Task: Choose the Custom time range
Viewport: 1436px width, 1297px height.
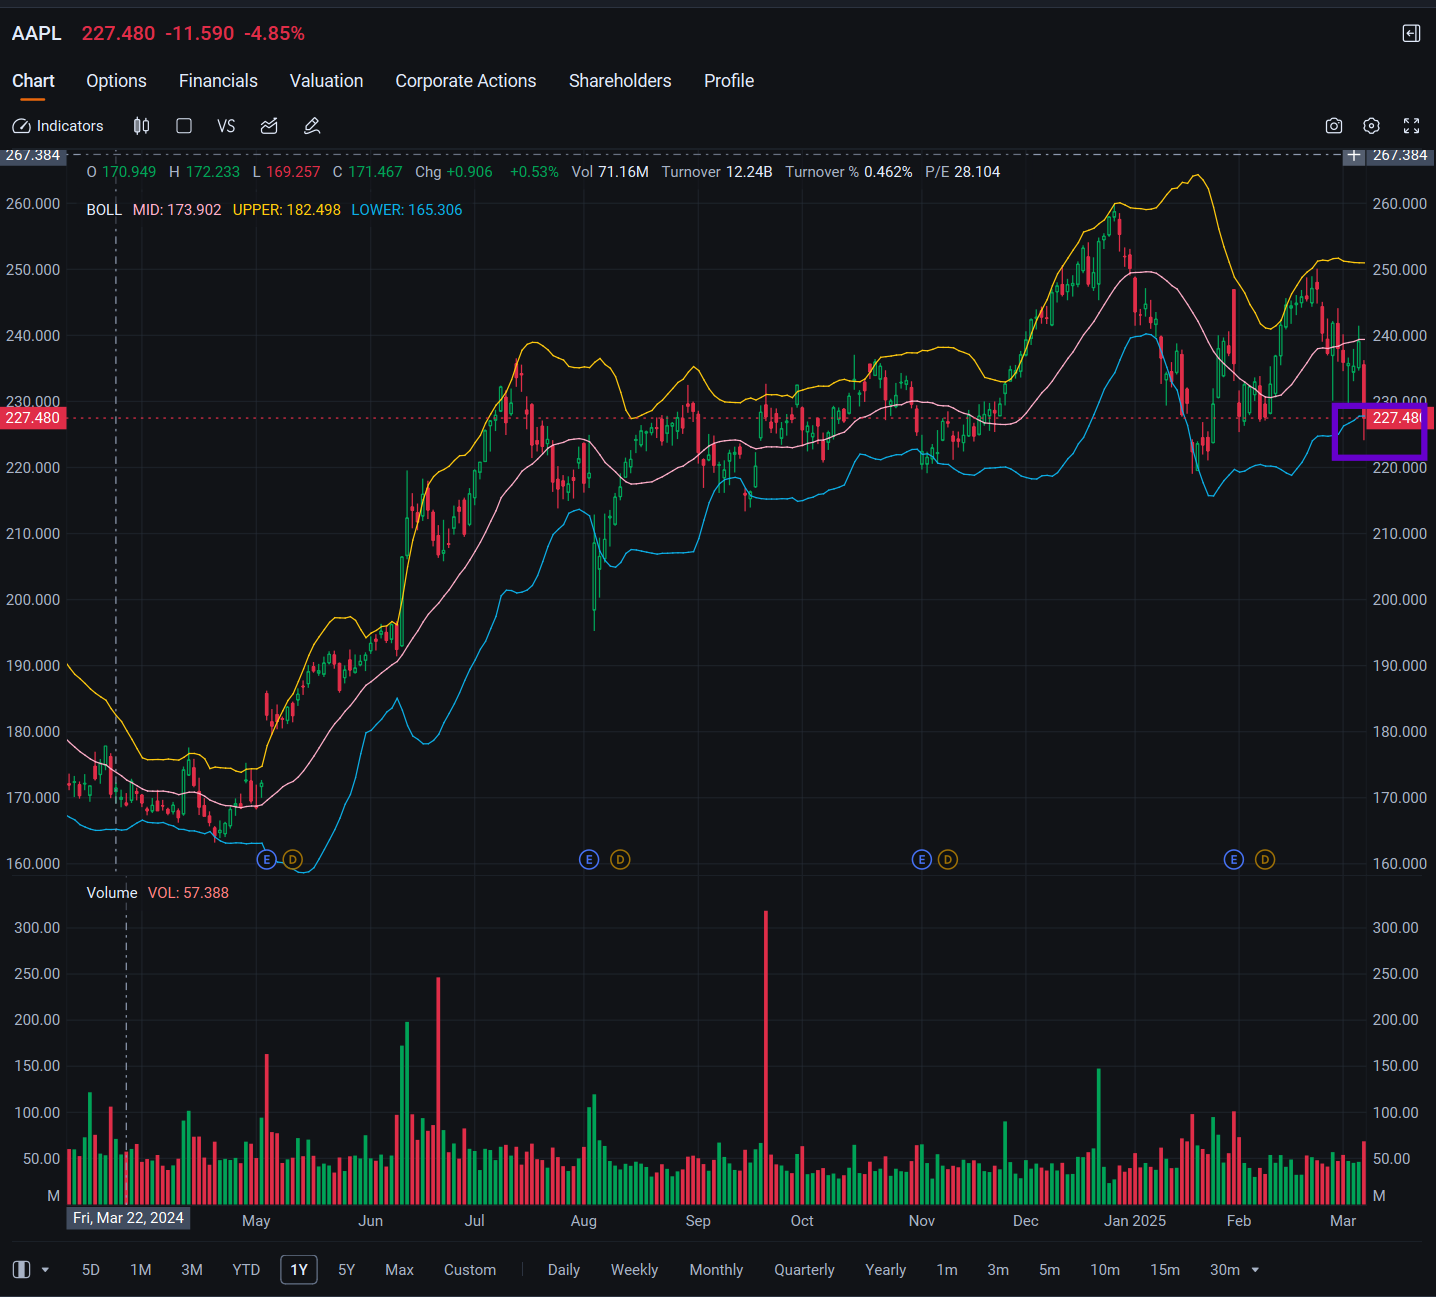Action: tap(470, 1270)
